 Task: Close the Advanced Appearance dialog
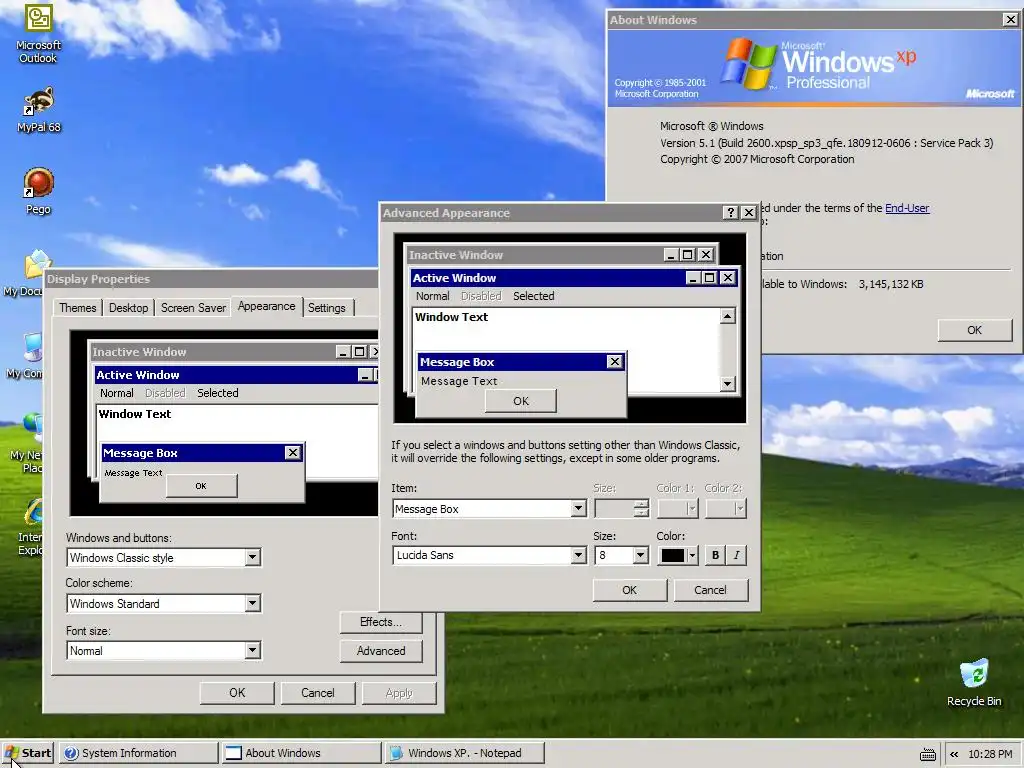(749, 212)
